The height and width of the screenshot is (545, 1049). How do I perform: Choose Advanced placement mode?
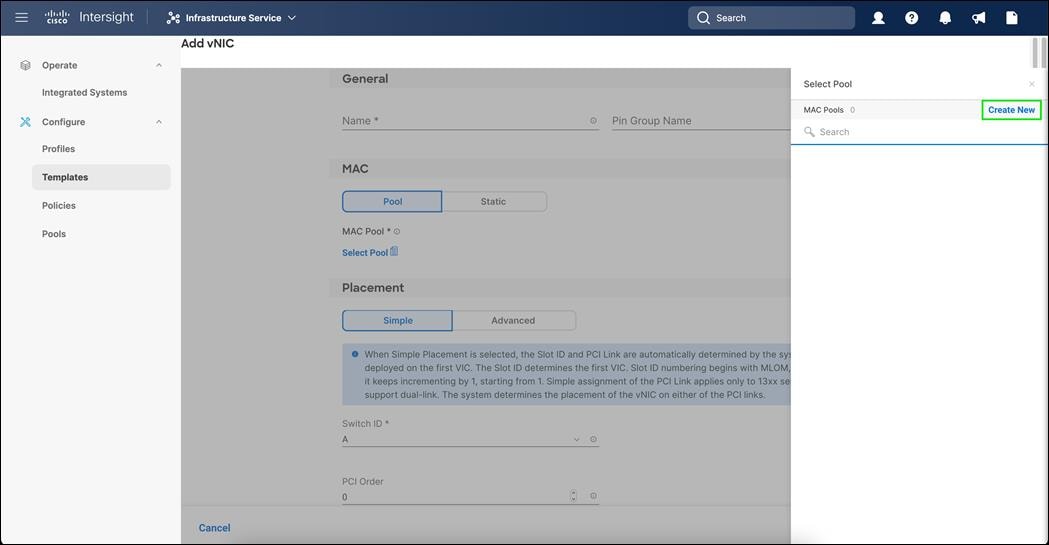(513, 320)
